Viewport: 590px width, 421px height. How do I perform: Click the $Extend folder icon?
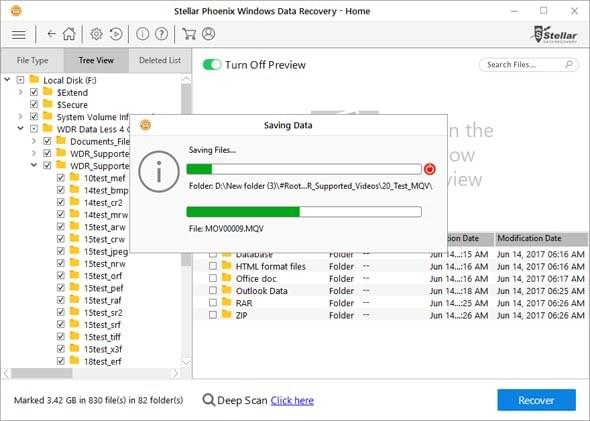(x=48, y=92)
